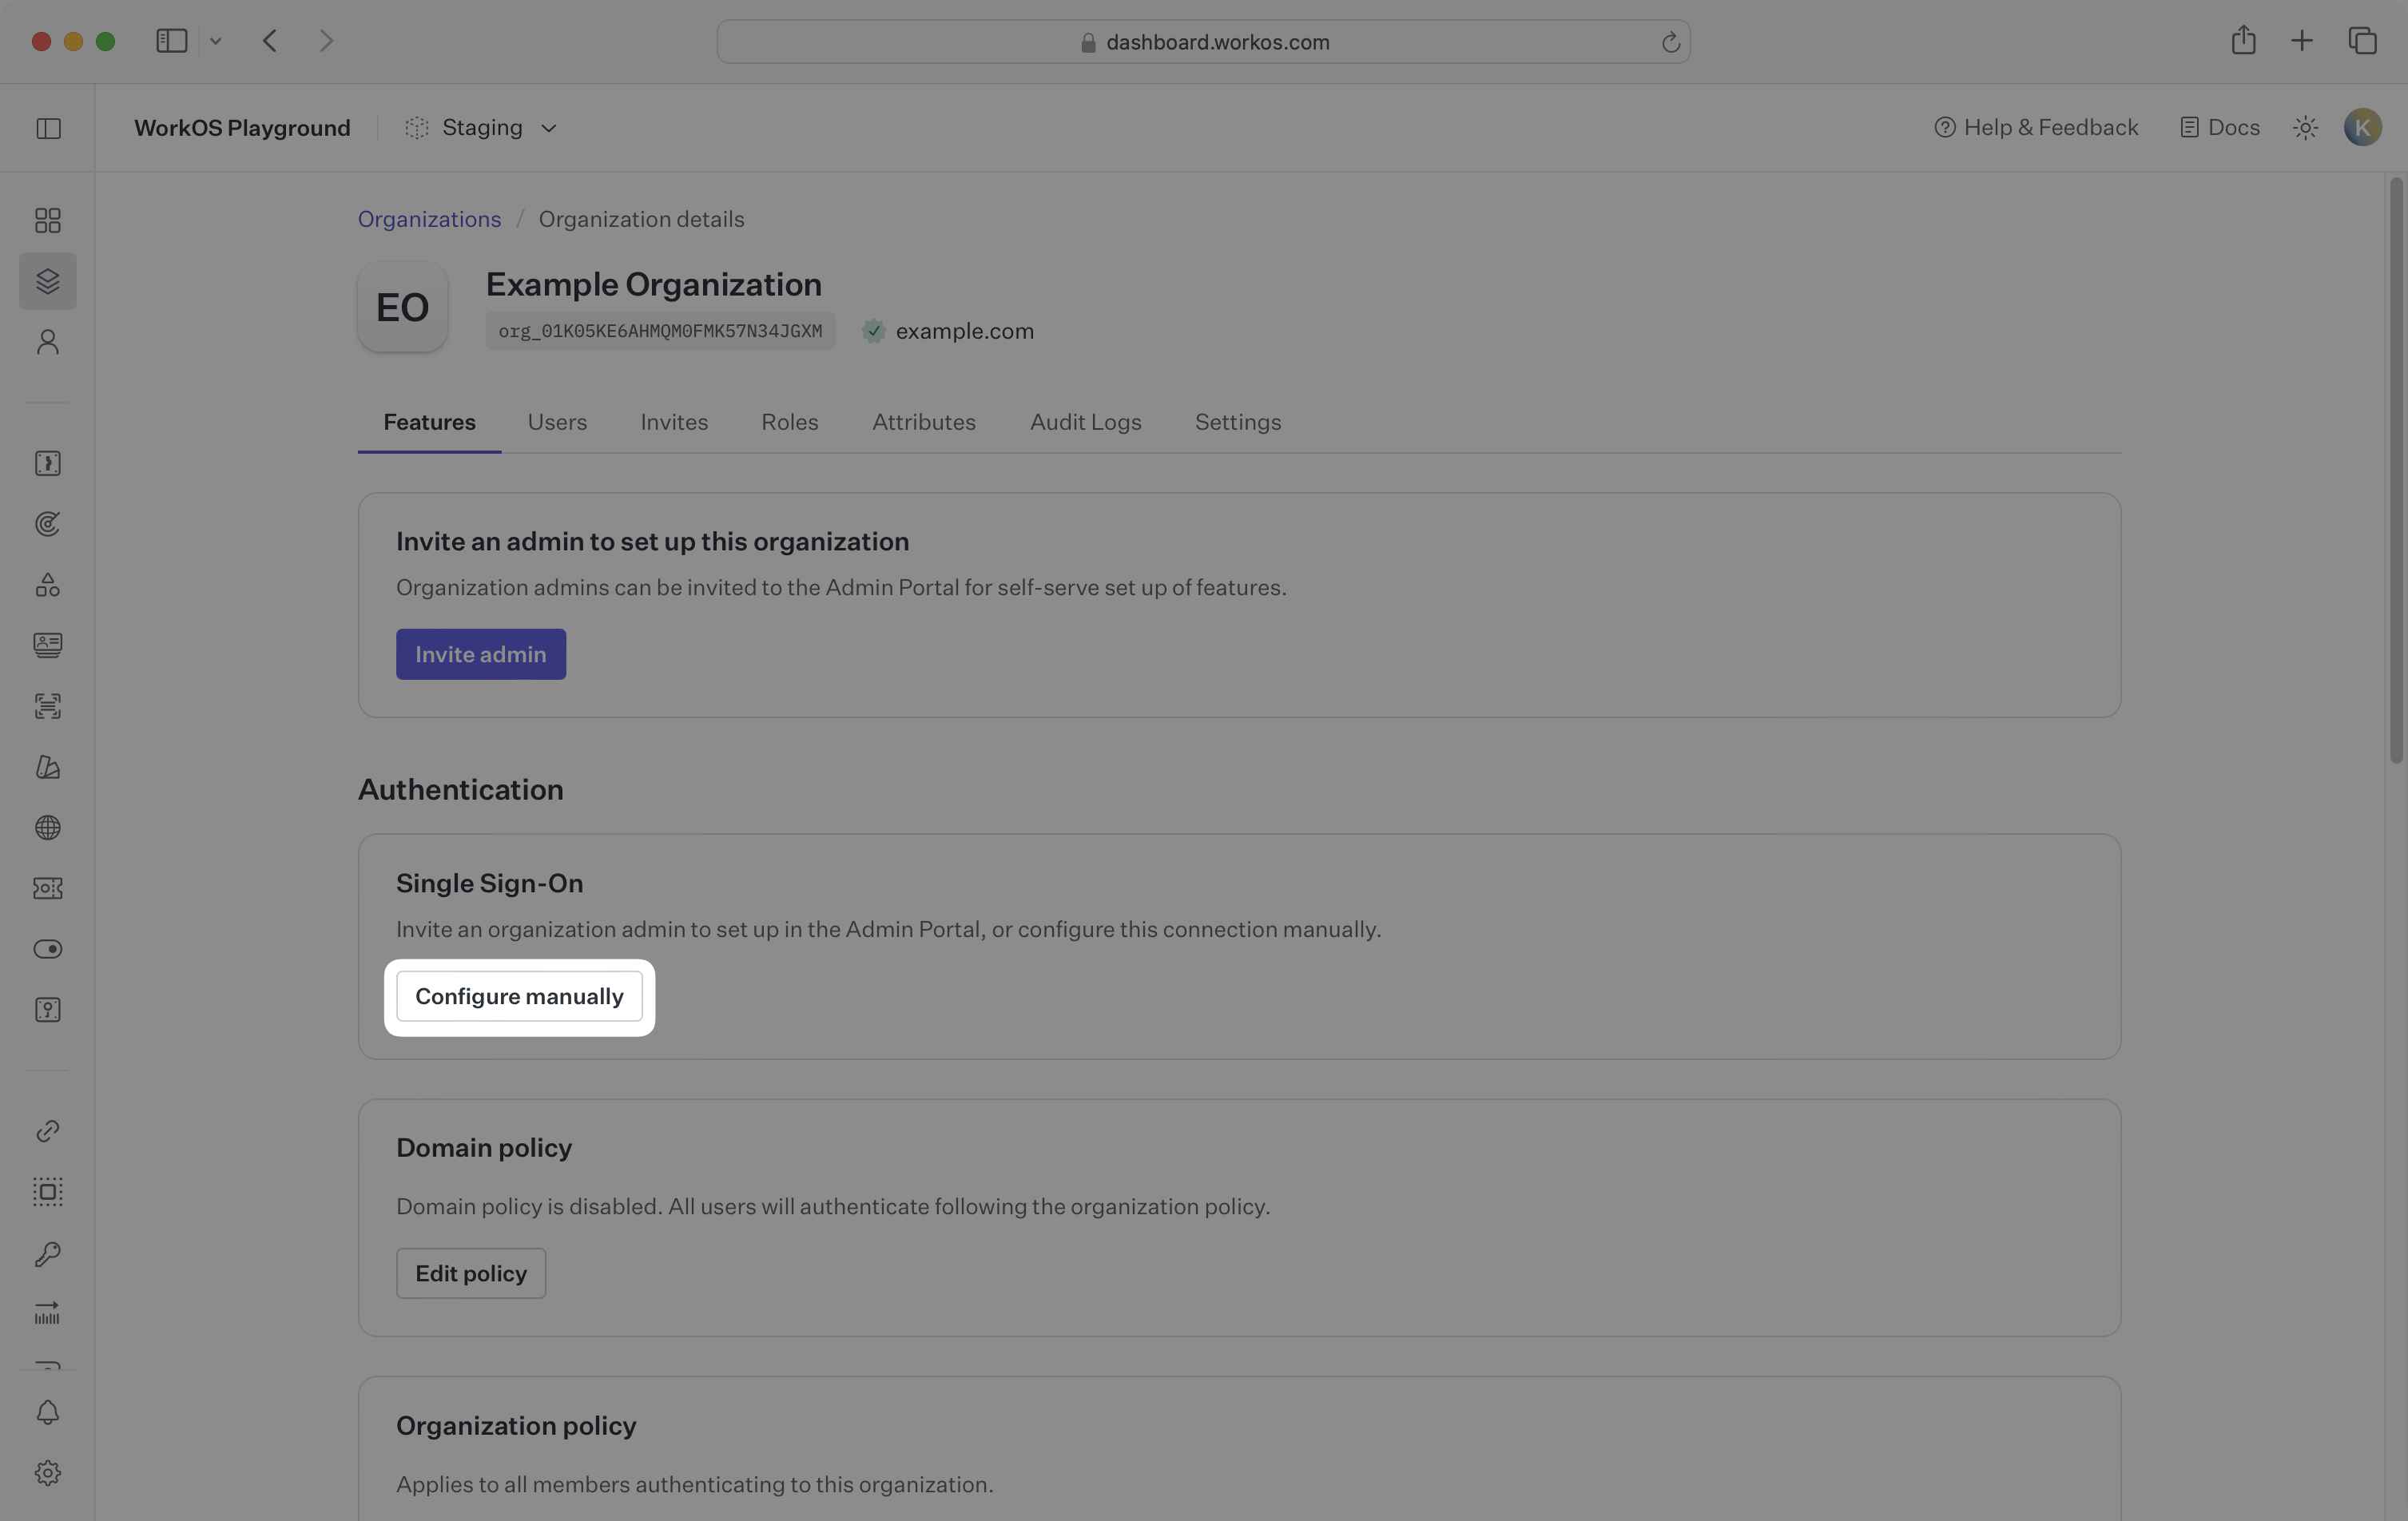Click the Configure manually button
Image resolution: width=2408 pixels, height=1521 pixels.
click(x=519, y=996)
